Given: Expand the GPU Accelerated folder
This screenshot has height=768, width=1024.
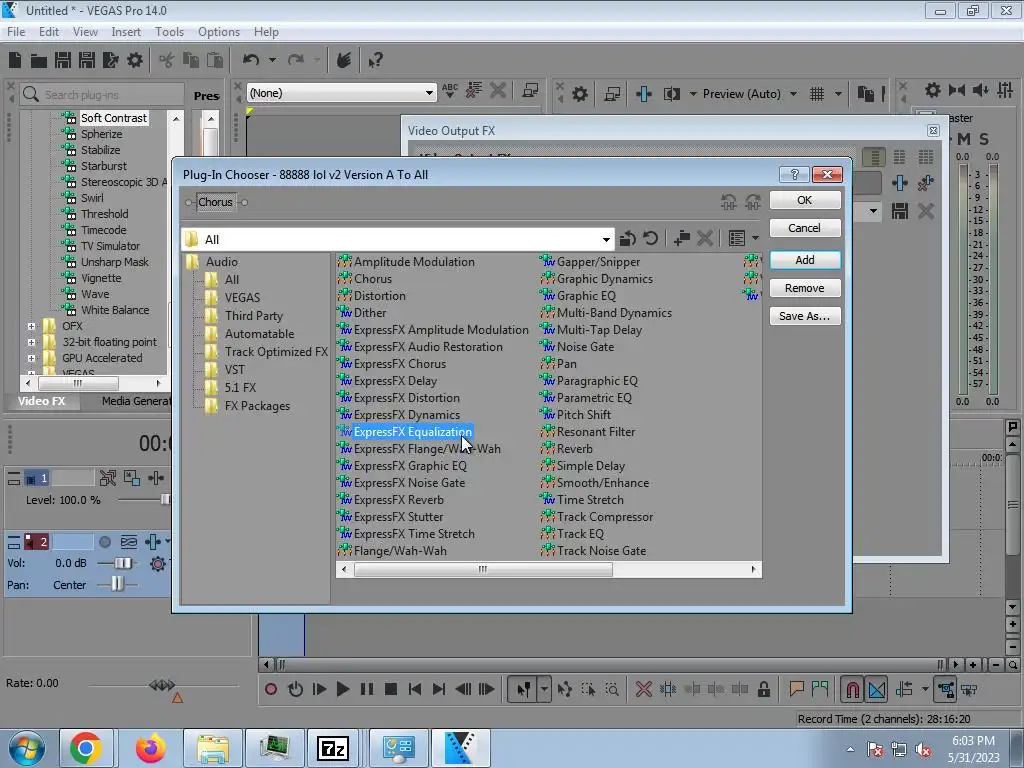Looking at the screenshot, I should click(31, 358).
